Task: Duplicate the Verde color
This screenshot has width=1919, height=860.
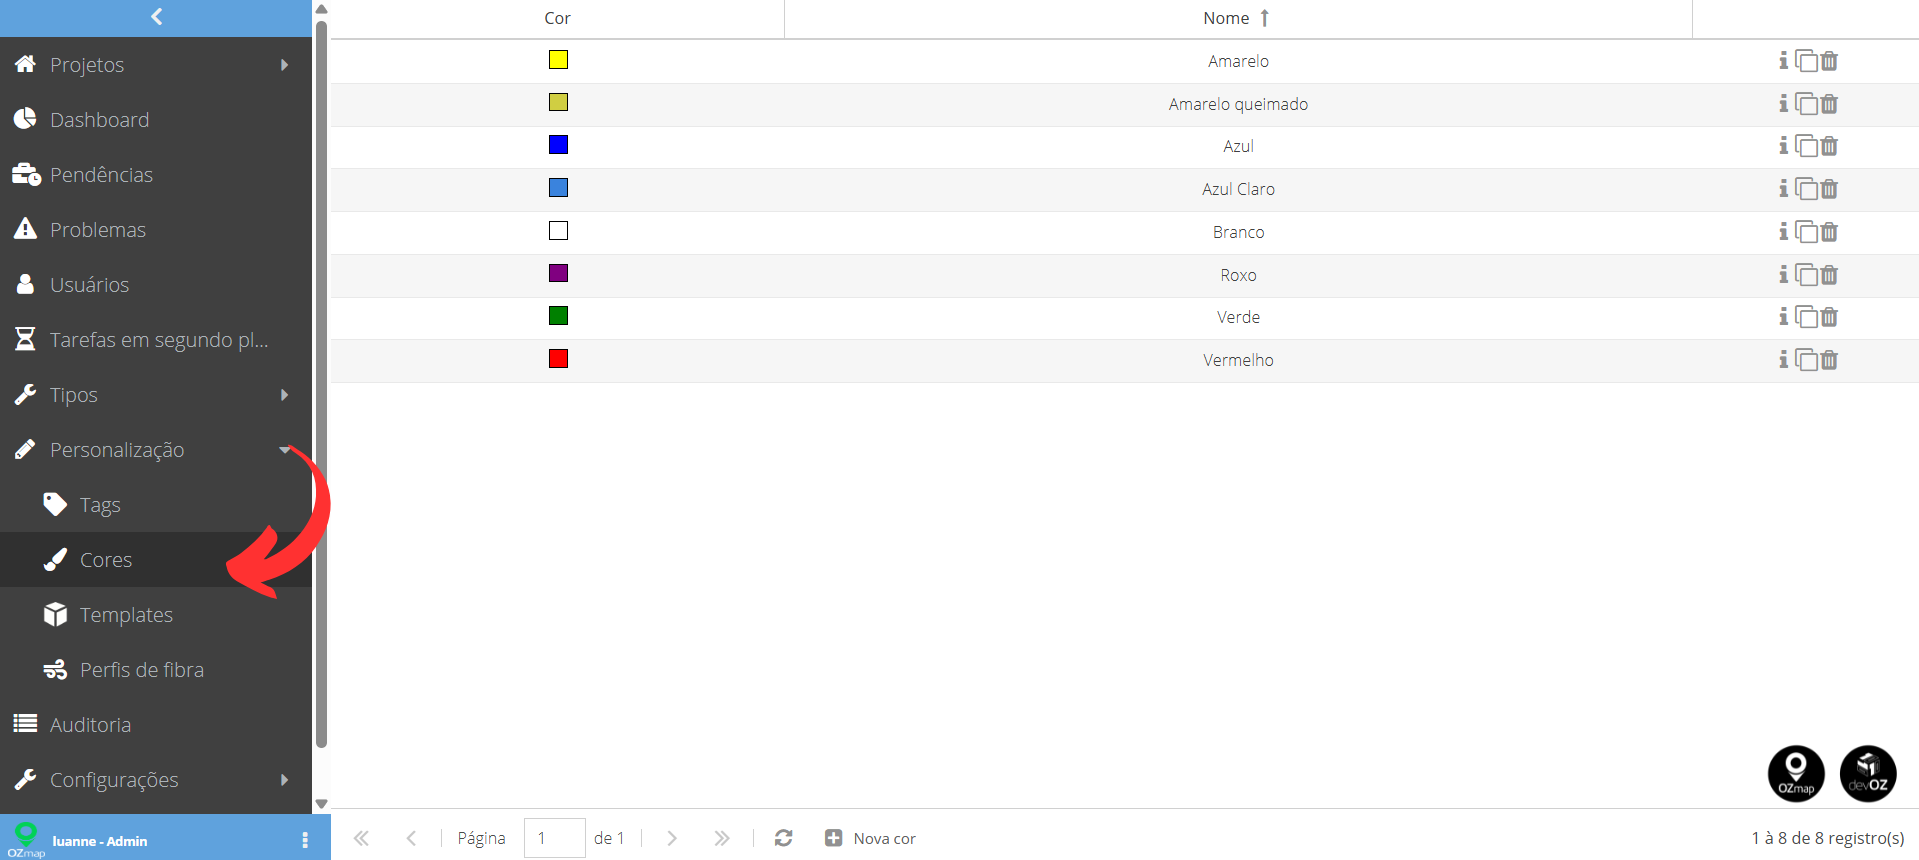Action: (x=1806, y=317)
